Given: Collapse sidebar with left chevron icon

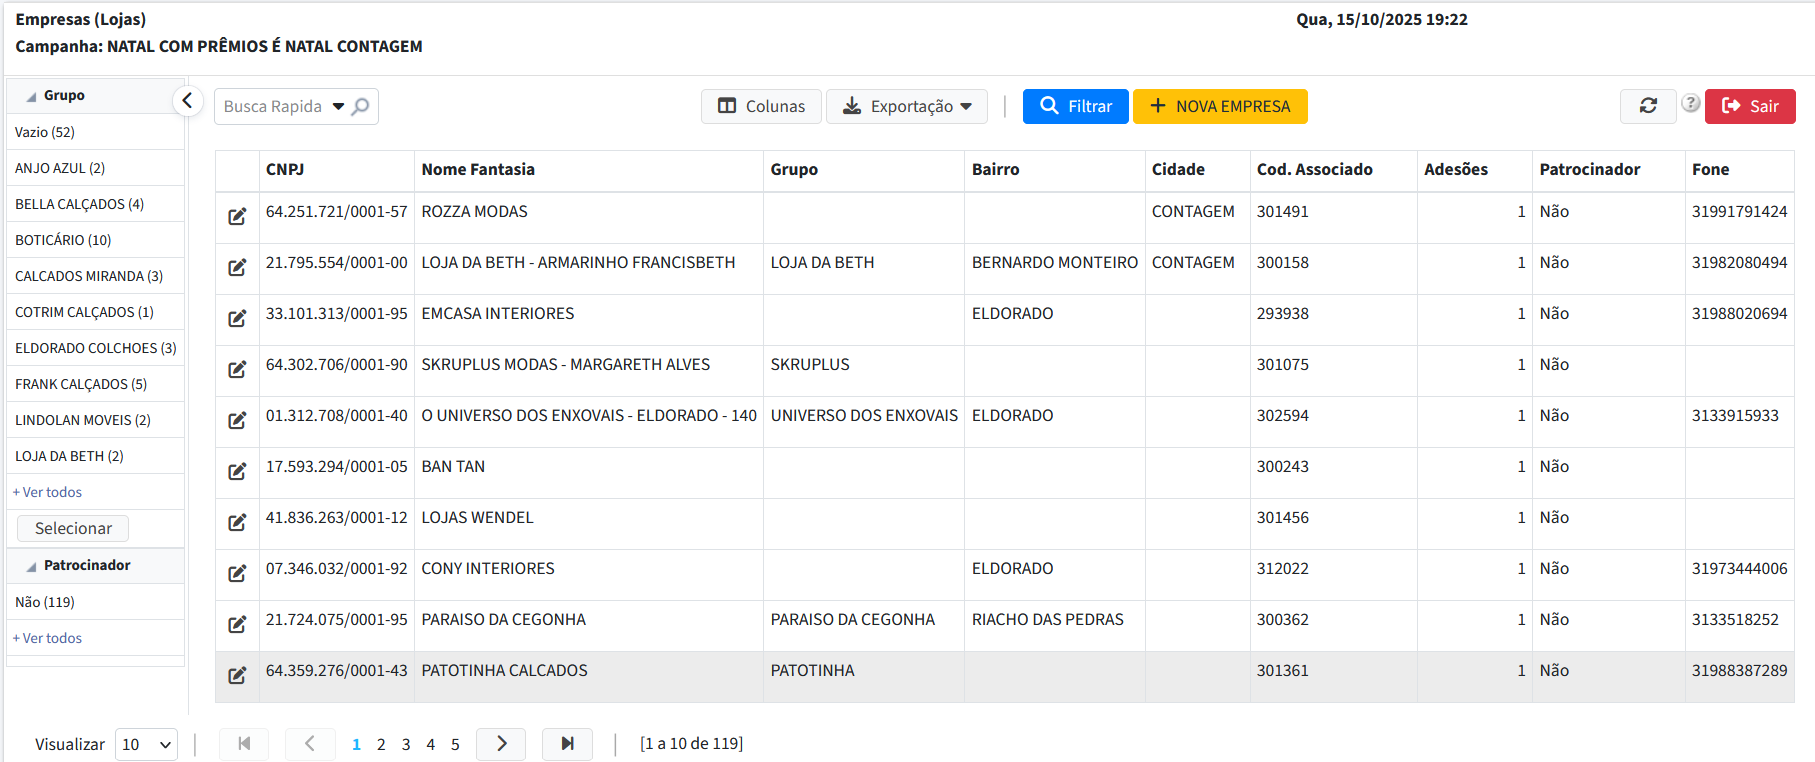Looking at the screenshot, I should 187,101.
